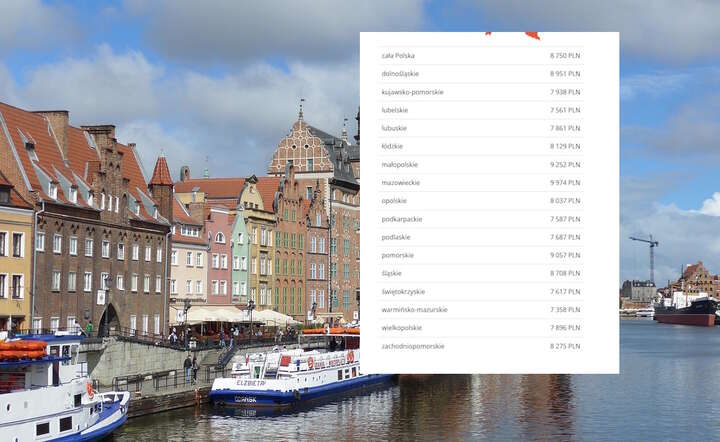Screen dimensions: 720x442
Task: Select the 'cała Polska' row label
Action: [x=398, y=56]
